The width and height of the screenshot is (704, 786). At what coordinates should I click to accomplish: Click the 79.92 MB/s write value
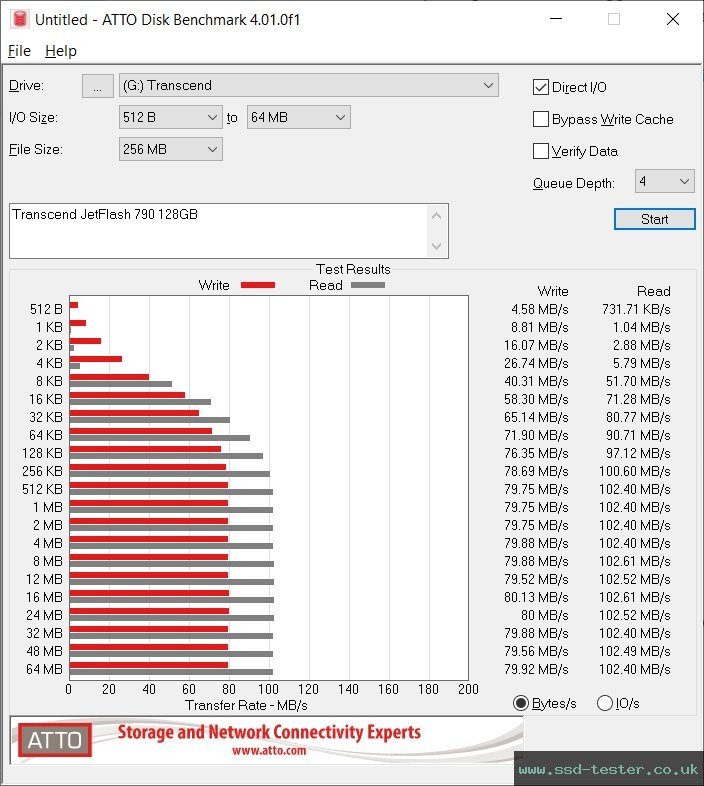pyautogui.click(x=536, y=669)
